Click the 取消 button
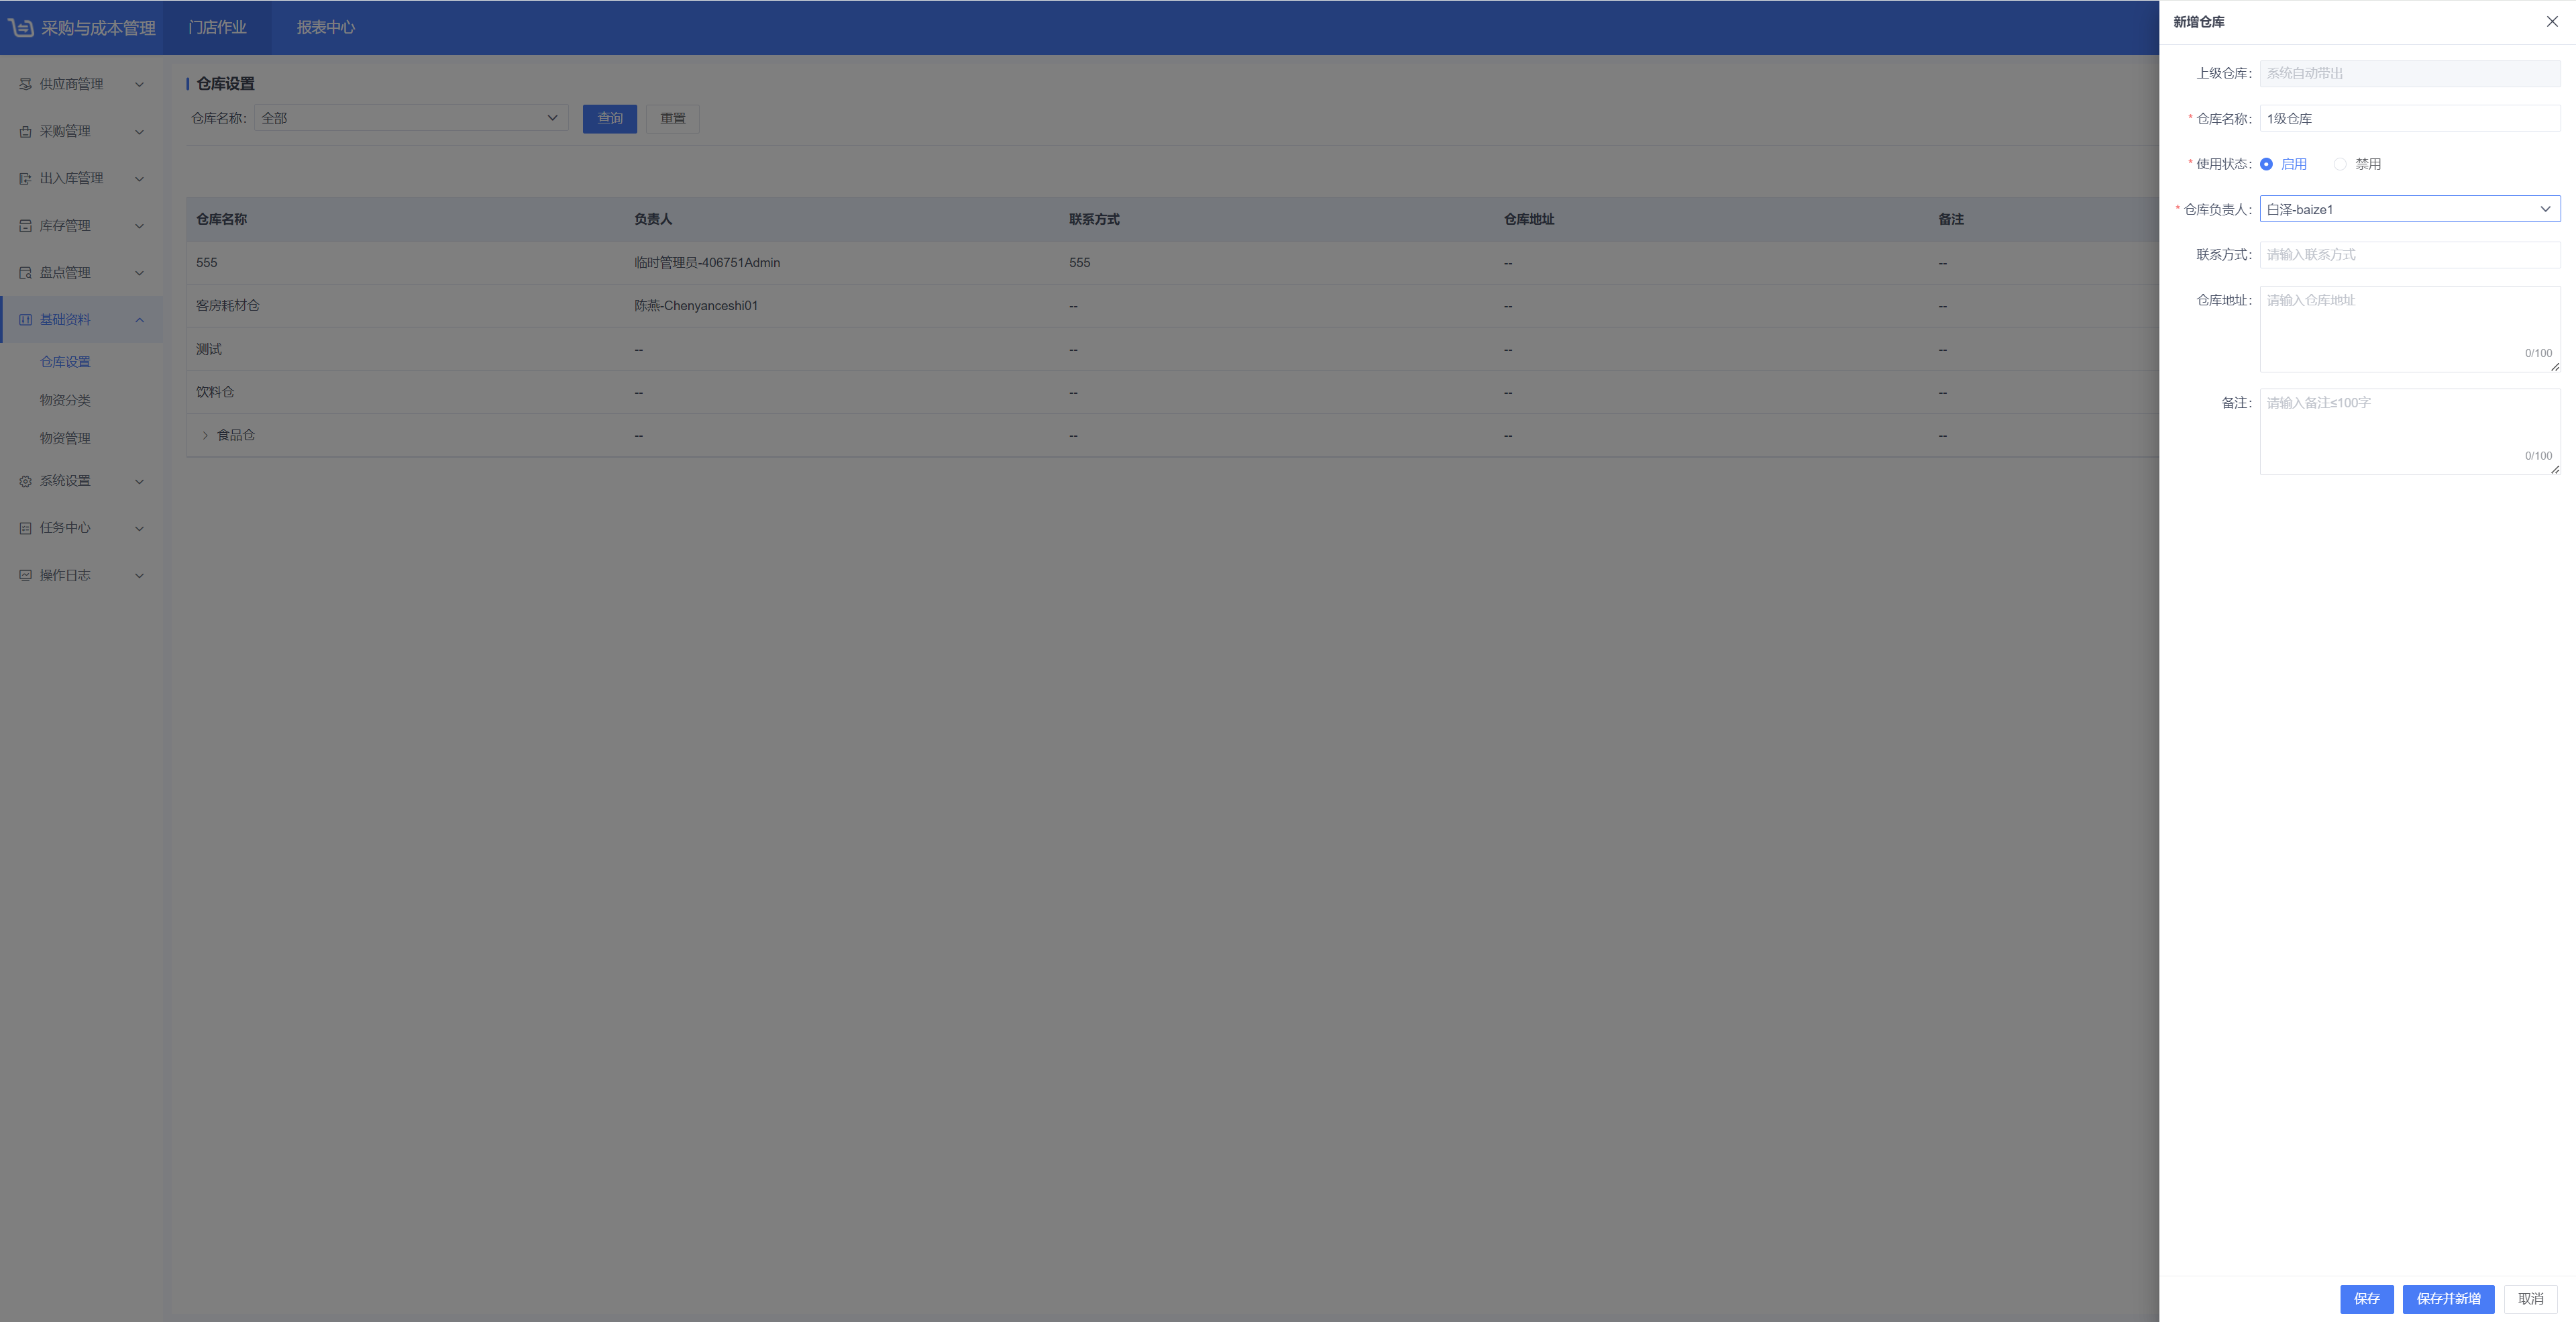Viewport: 2576px width, 1322px height. click(2530, 1299)
